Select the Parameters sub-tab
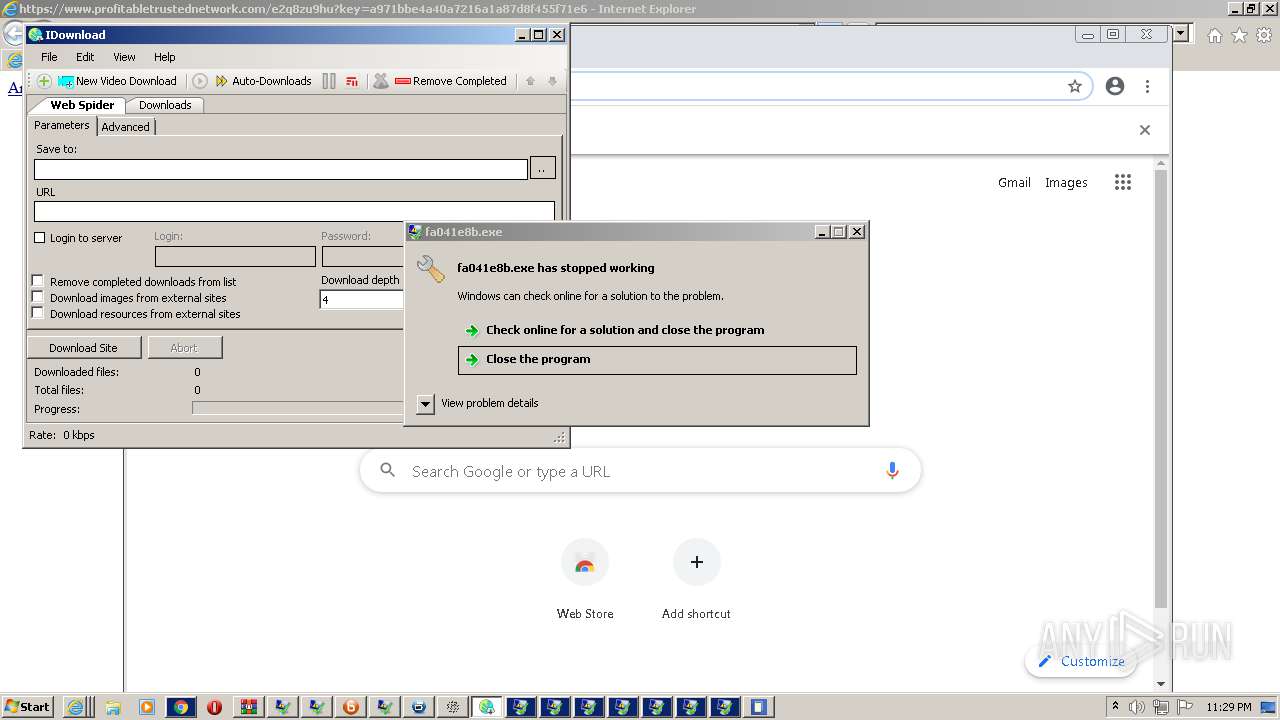 (62, 125)
